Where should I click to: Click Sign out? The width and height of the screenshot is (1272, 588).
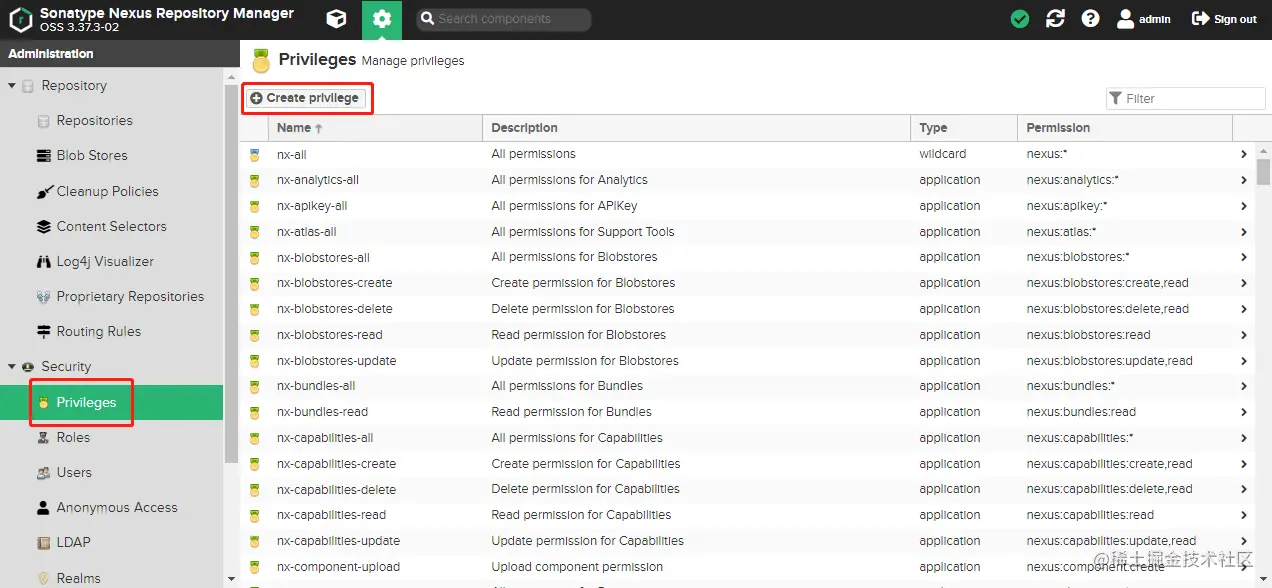point(1224,19)
